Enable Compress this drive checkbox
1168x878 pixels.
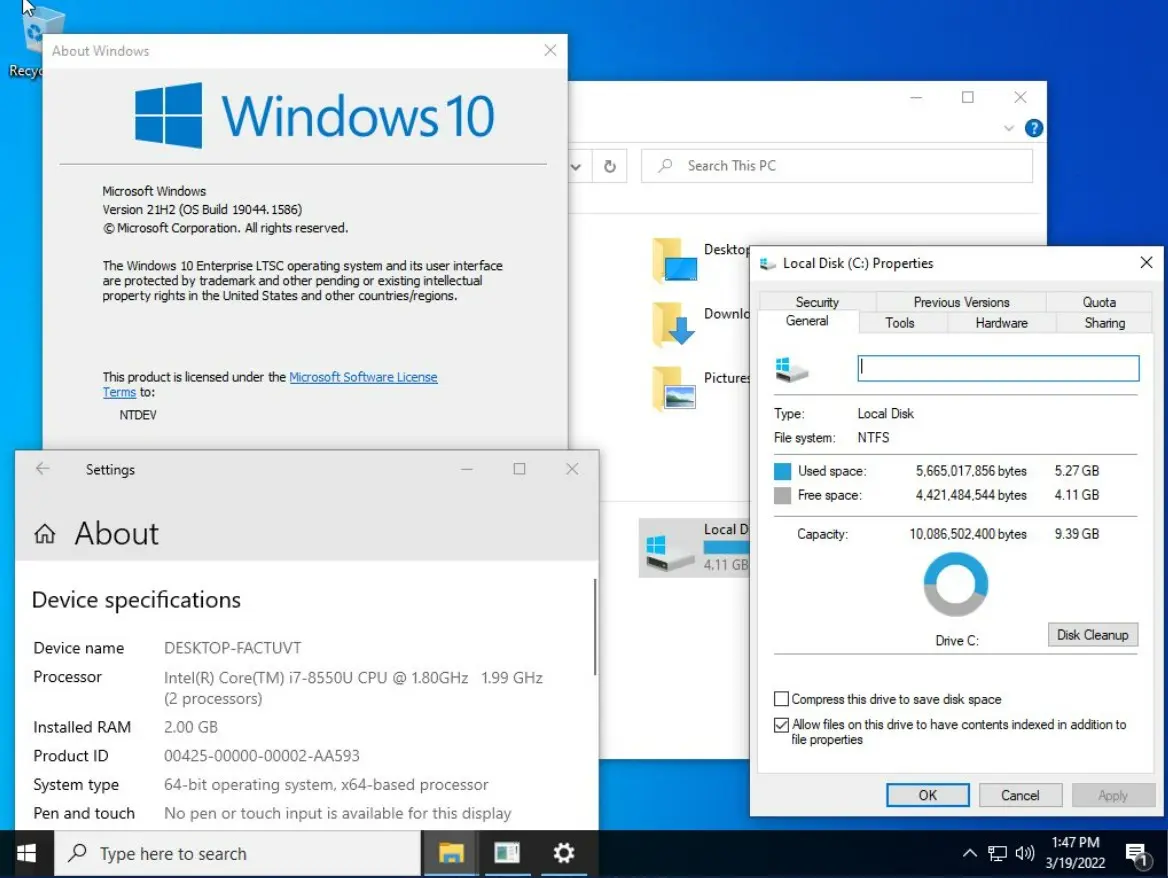[781, 699]
